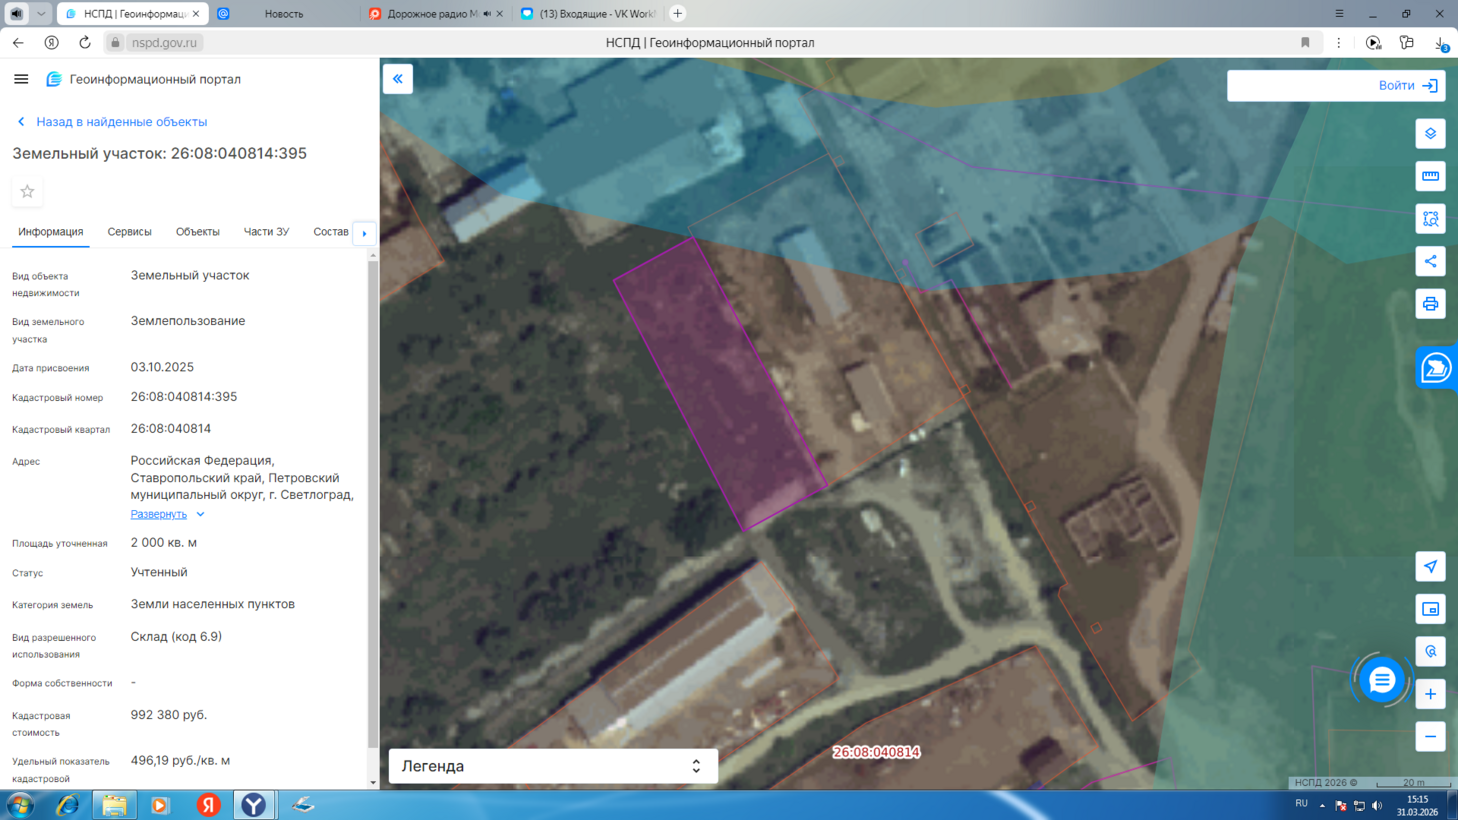
Task: Open the chat assistant bubble
Action: (x=1382, y=680)
